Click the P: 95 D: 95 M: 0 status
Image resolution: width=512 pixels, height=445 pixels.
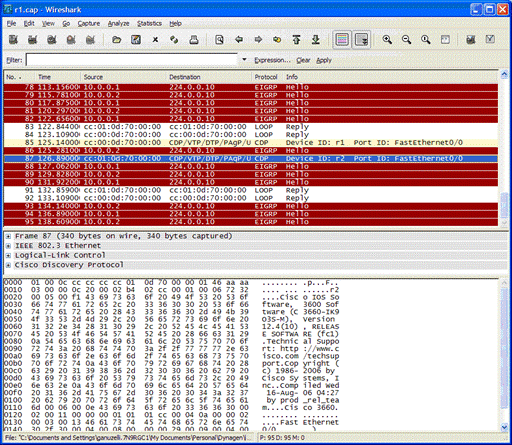tap(282, 438)
